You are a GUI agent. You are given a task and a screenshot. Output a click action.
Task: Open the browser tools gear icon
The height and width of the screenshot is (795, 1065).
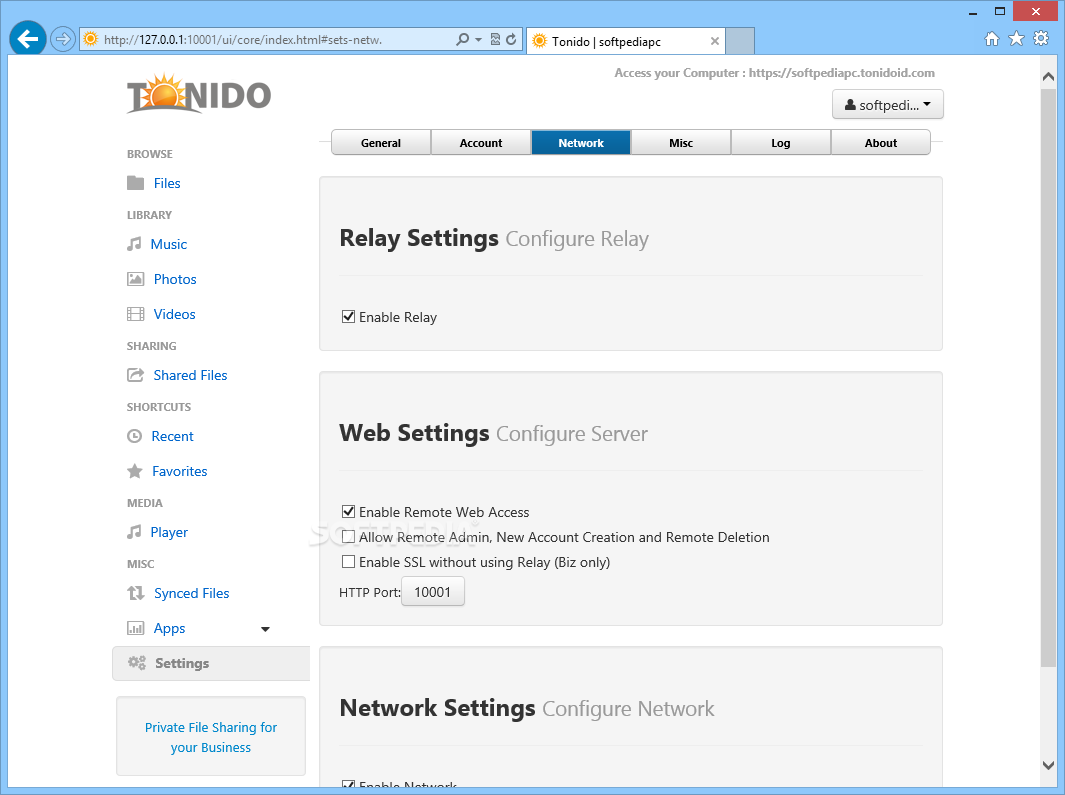click(x=1041, y=39)
